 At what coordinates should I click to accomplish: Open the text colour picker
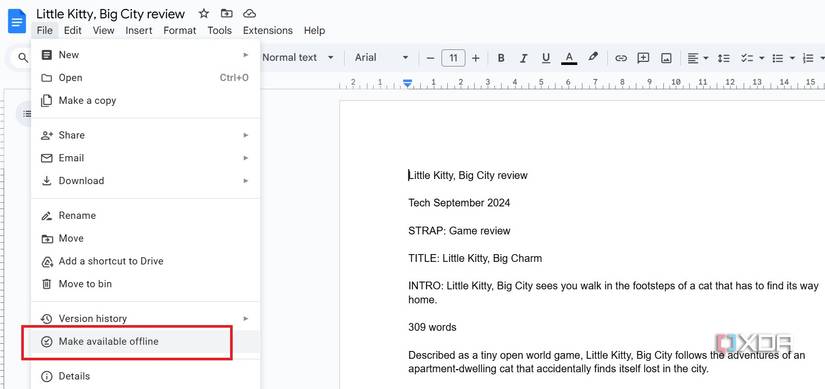(569, 58)
